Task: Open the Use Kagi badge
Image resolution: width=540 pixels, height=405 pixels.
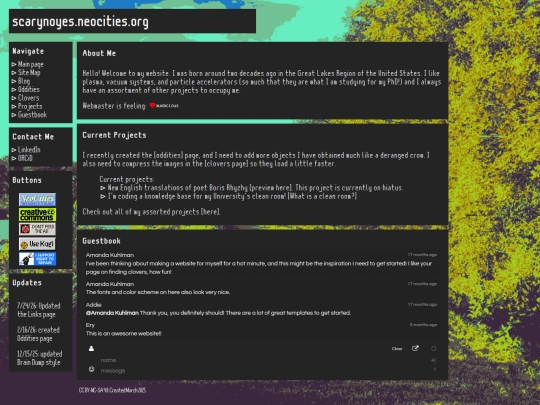Action: point(38,244)
